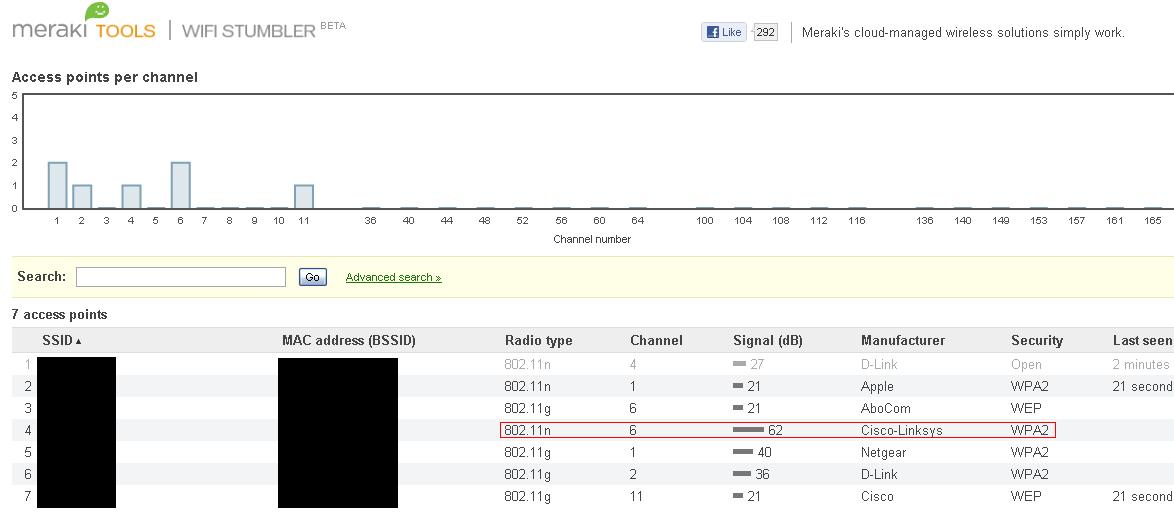Click the D-Link cell in row 6

pyautogui.click(x=879, y=474)
